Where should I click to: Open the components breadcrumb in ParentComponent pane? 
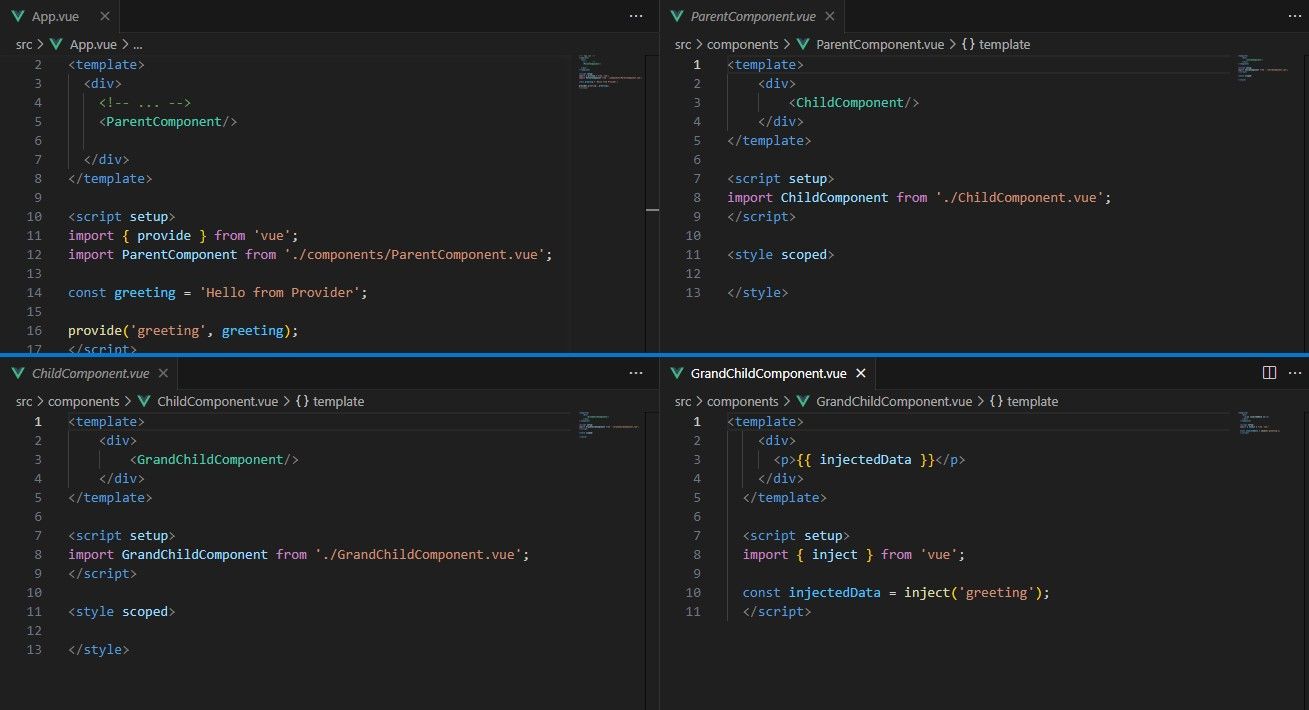744,44
